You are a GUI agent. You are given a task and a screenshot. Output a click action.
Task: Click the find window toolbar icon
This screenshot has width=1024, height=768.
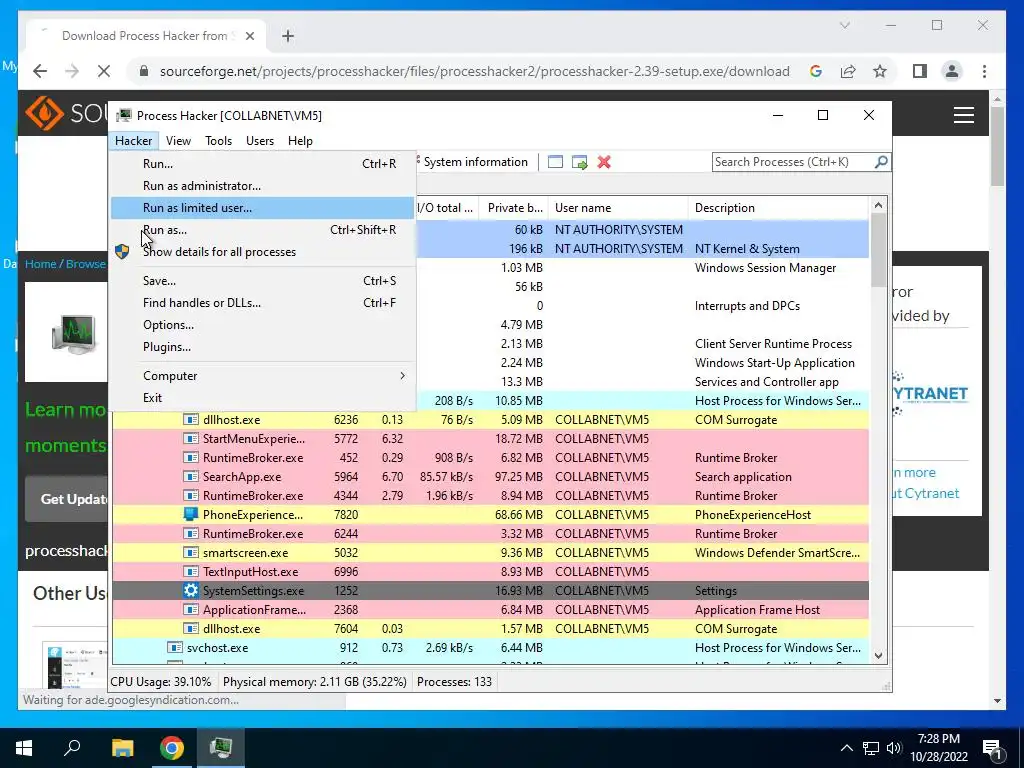click(x=555, y=162)
